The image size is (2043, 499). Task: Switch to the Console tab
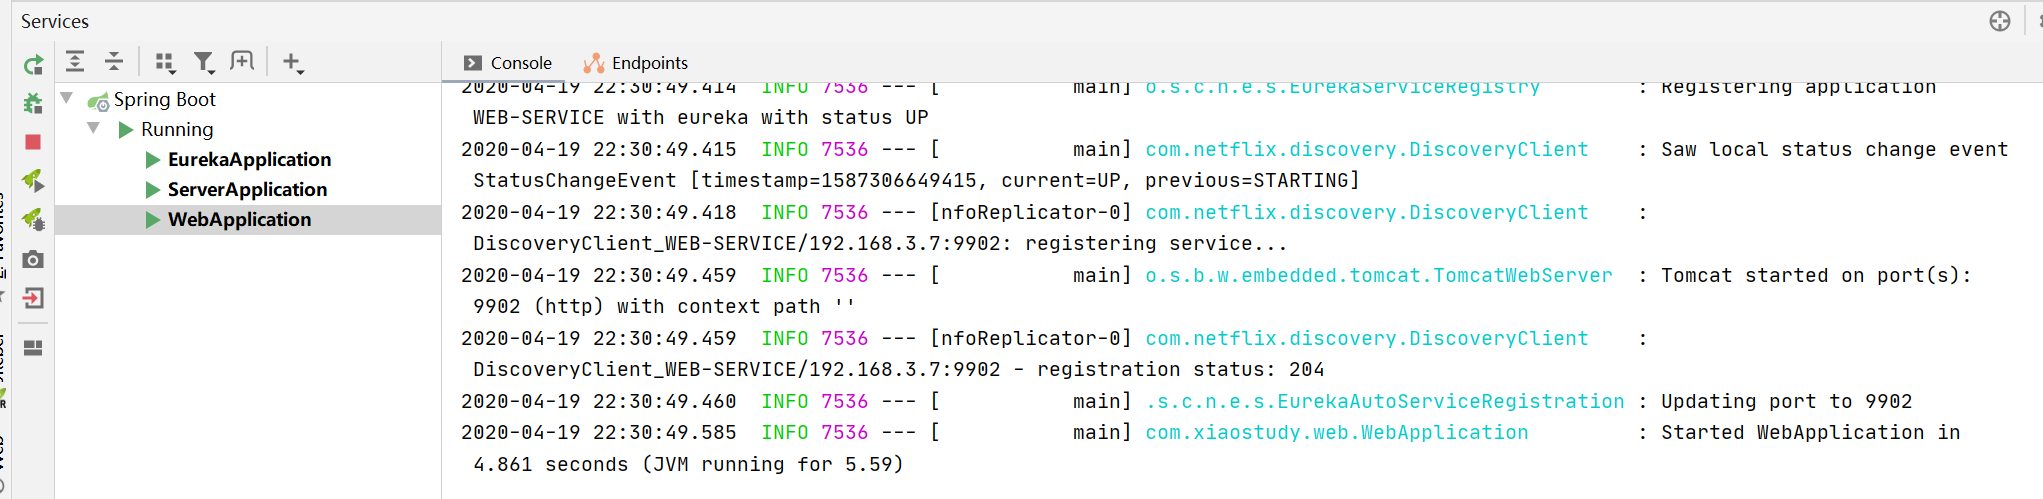[508, 63]
